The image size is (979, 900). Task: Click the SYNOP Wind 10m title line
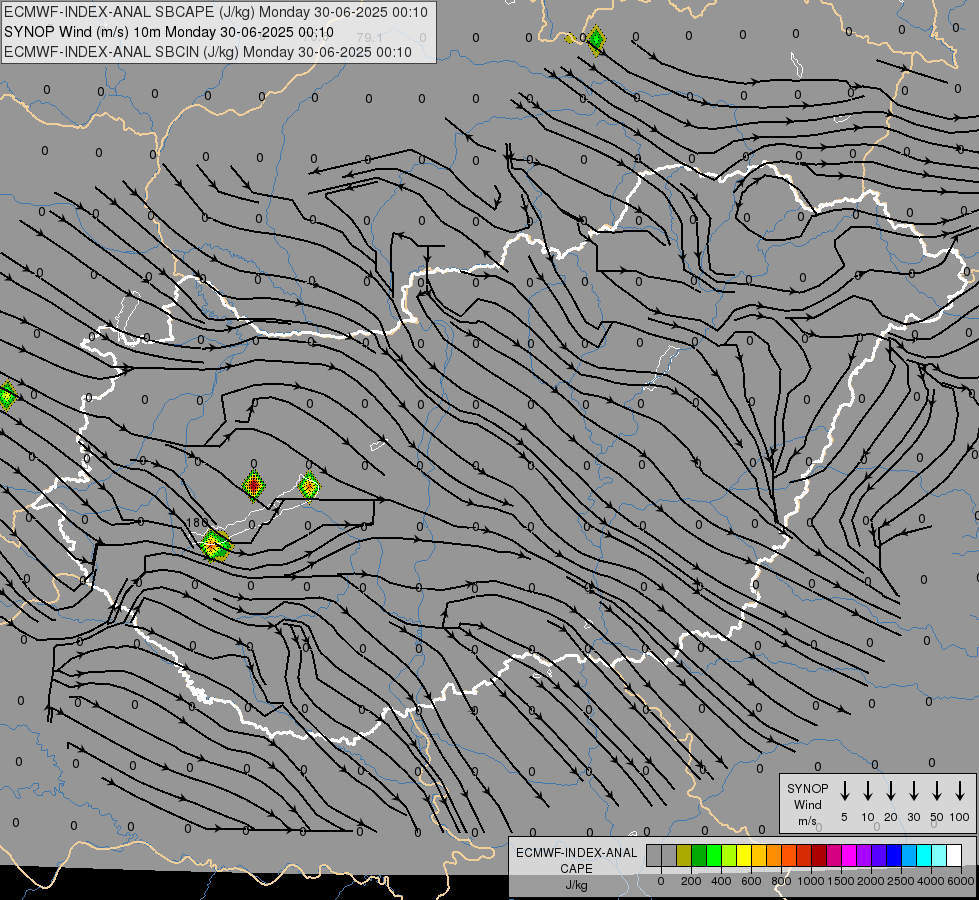(x=169, y=32)
